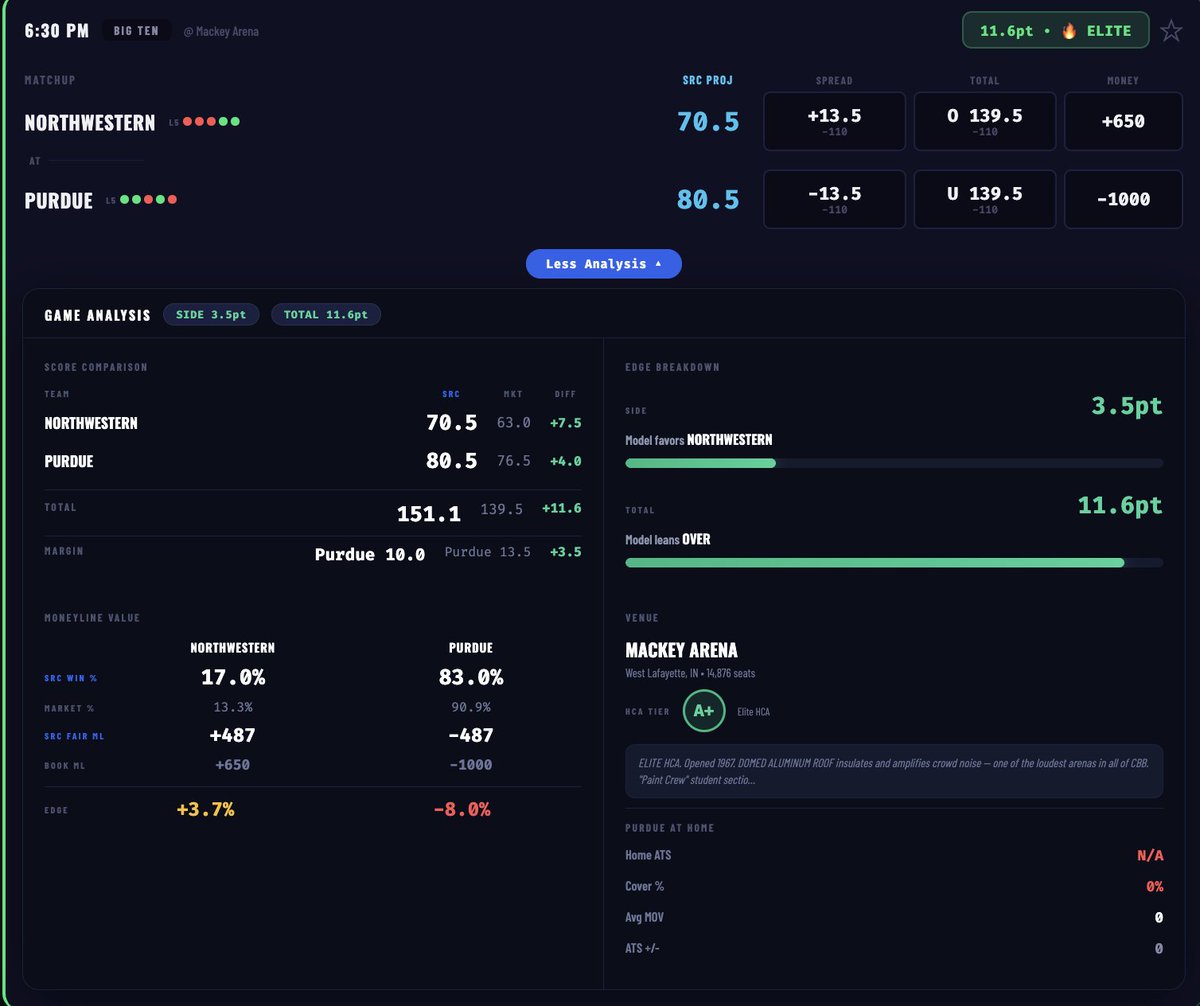
Task: Click 3.5pt side edge value
Action: (1127, 406)
